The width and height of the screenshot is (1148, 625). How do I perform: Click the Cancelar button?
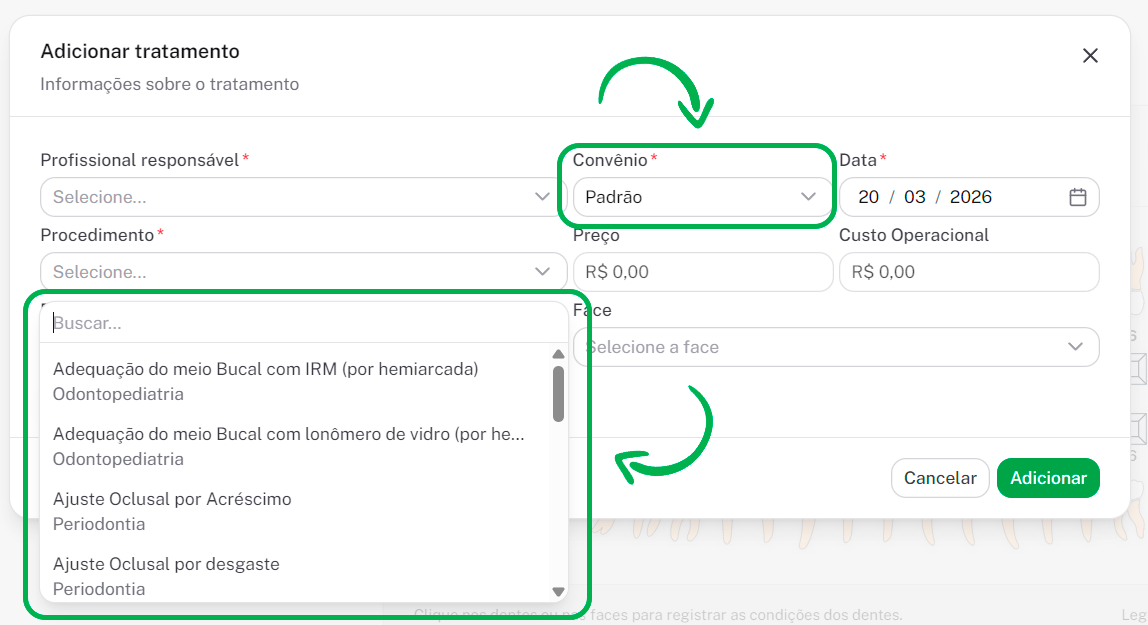[939, 478]
